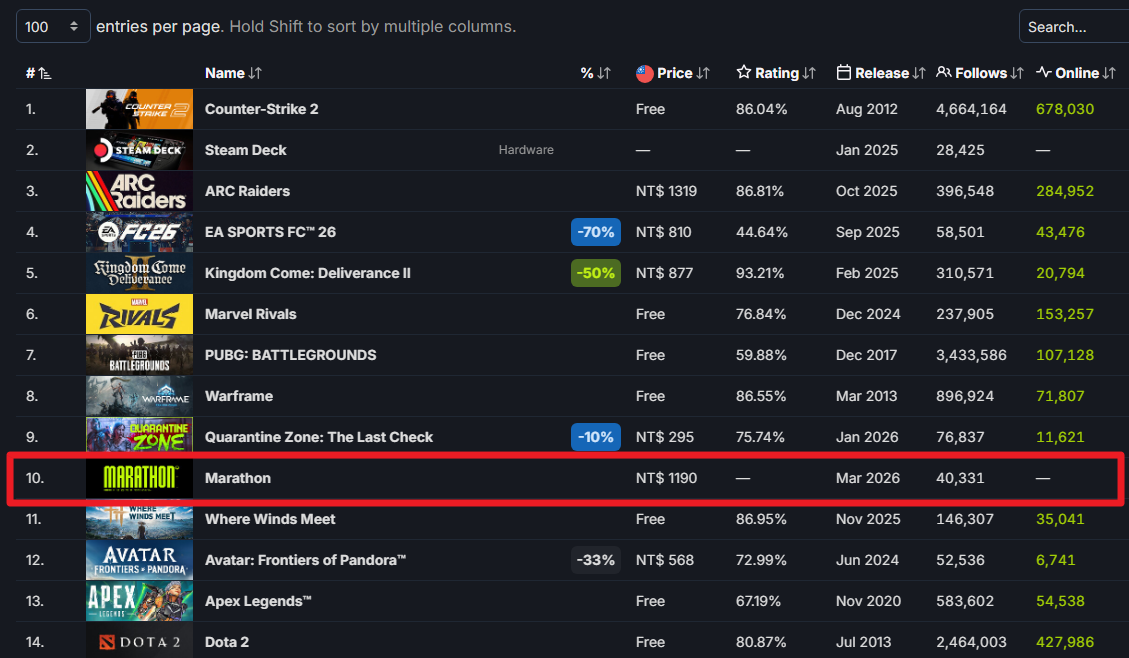Sort by Rating star column
1129x658 pixels.
pyautogui.click(x=776, y=73)
